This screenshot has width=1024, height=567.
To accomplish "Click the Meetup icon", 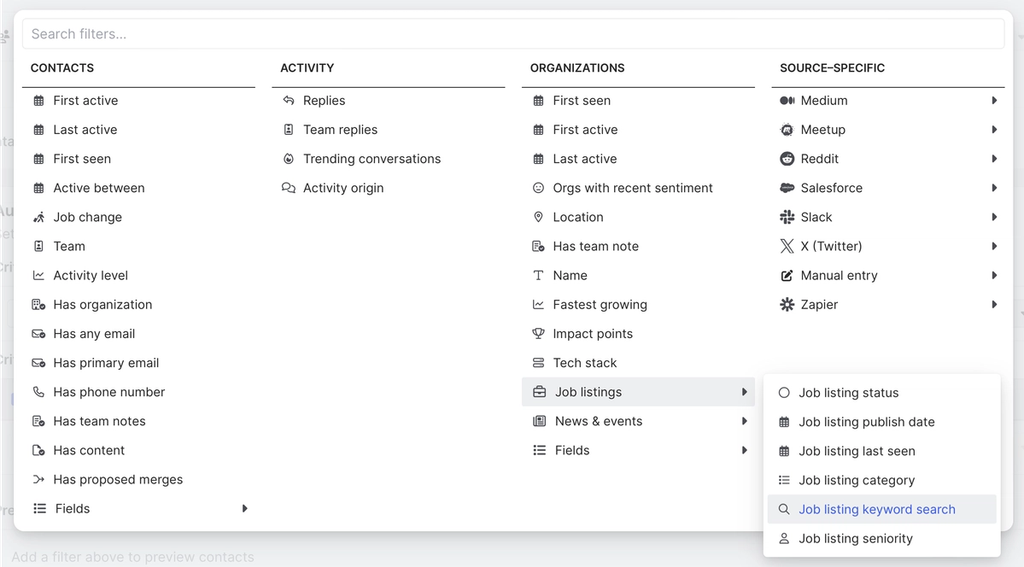I will (x=787, y=130).
